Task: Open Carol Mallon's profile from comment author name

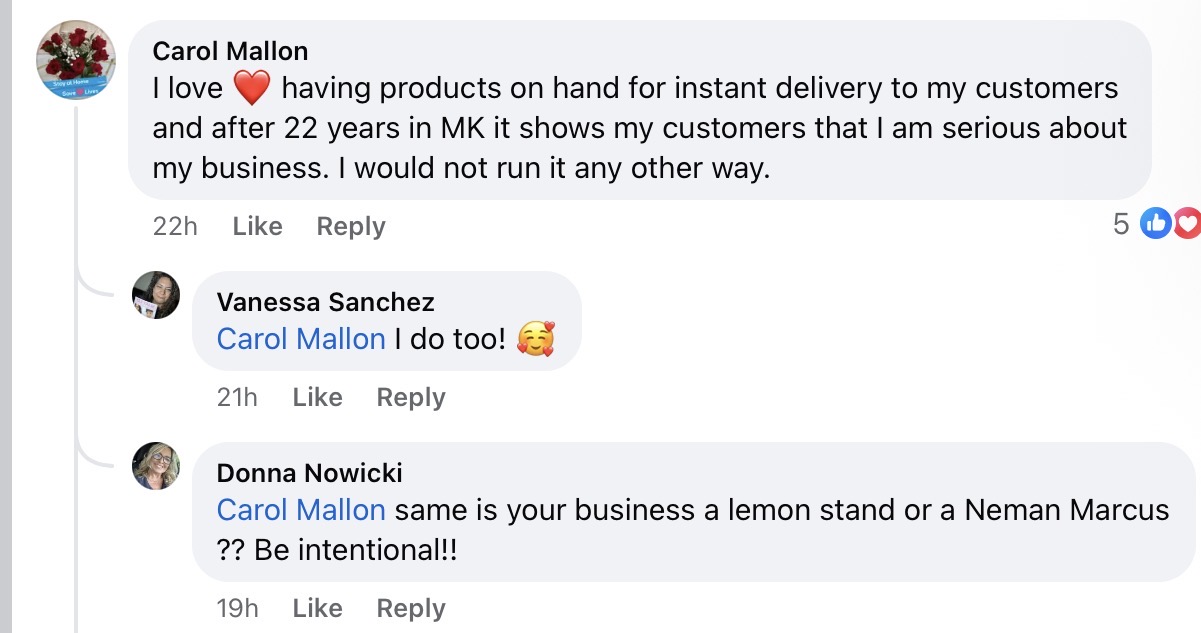Action: [230, 51]
